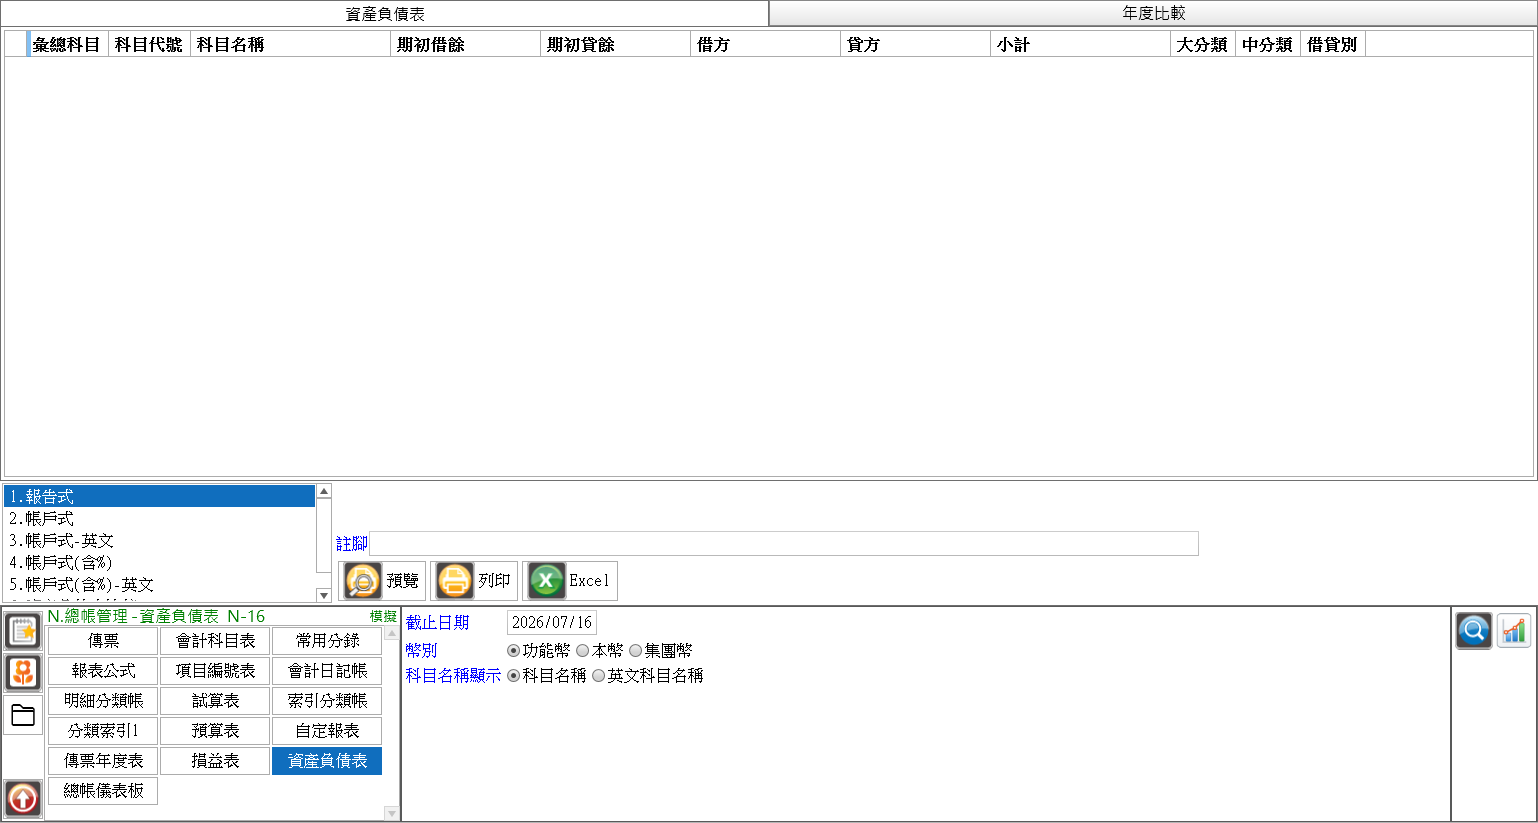This screenshot has height=823, width=1538.
Task: Open the 自定報表 menu button
Action: (327, 731)
